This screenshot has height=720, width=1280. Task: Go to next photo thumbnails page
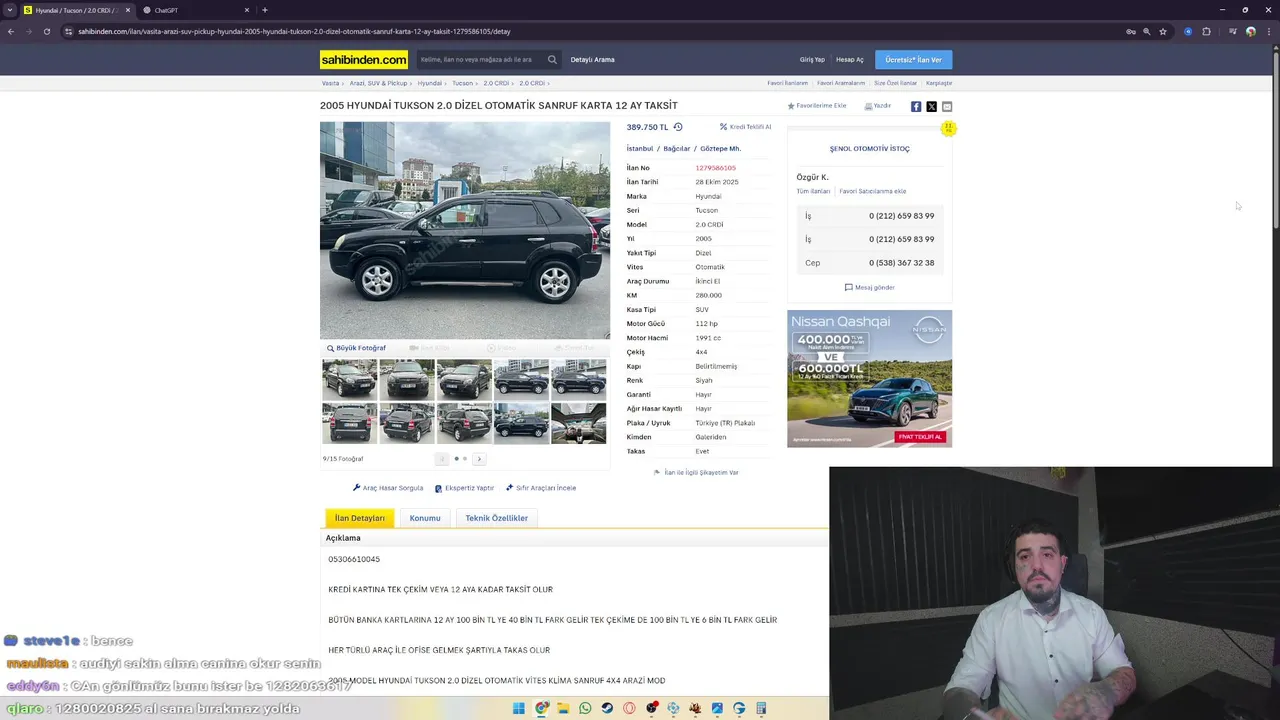tap(479, 459)
